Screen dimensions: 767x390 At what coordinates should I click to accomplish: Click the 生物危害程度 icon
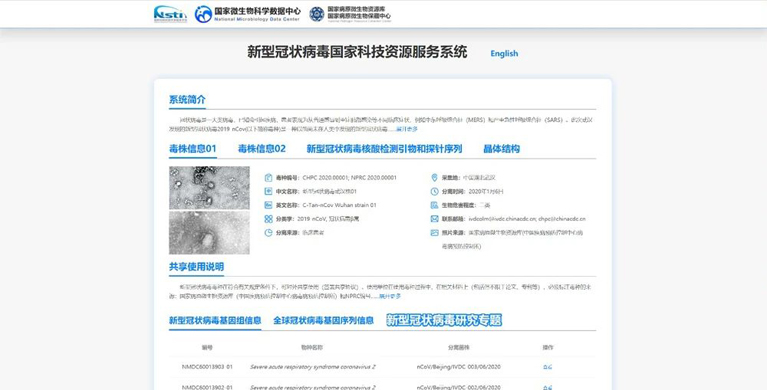[x=434, y=205]
